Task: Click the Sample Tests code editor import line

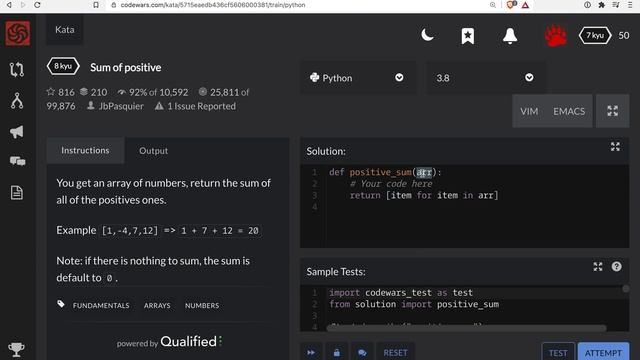Action: point(401,293)
